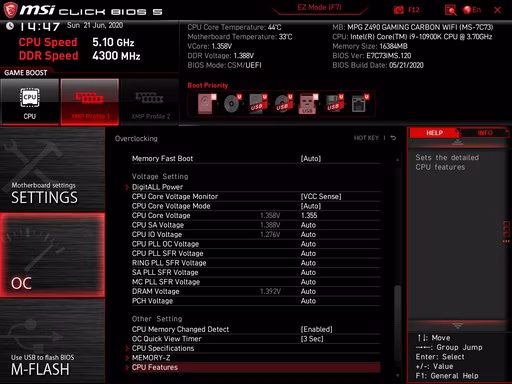
Task: Click the F12 screenshot camera icon
Action: click(x=398, y=10)
